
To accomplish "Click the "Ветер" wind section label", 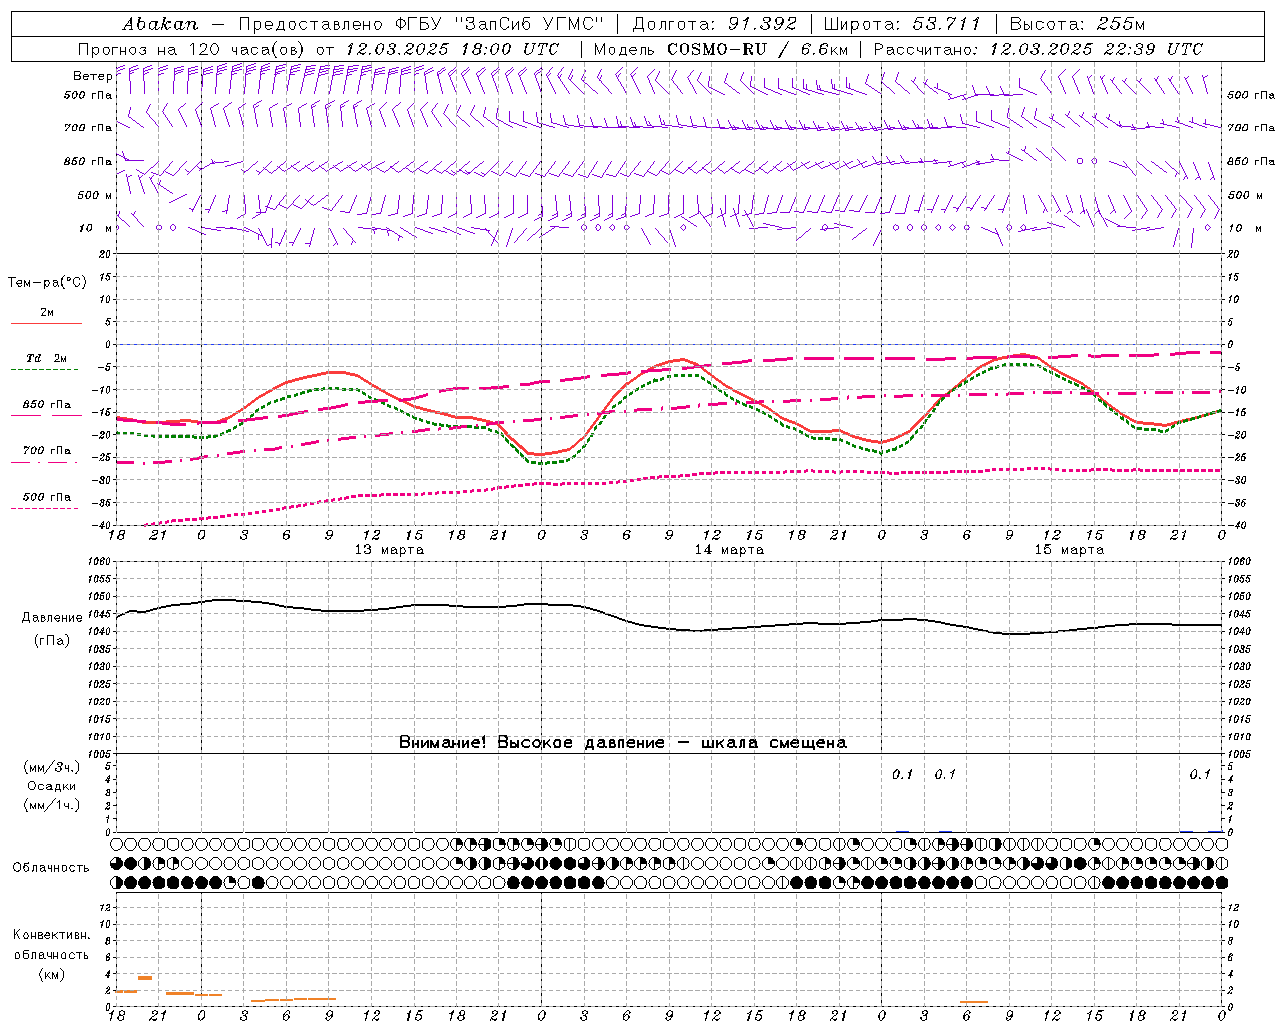I will 93,76.
